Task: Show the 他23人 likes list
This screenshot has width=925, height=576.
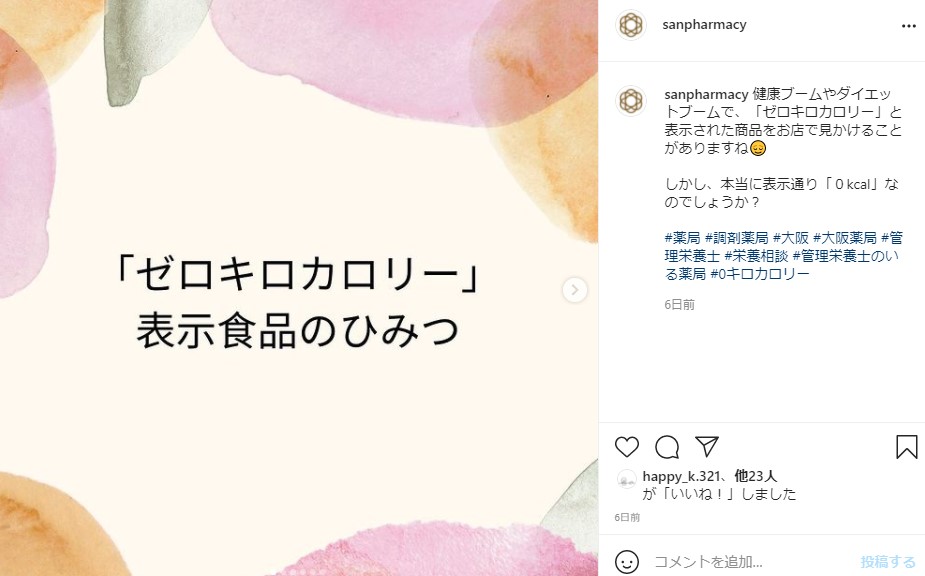Action: [x=756, y=476]
